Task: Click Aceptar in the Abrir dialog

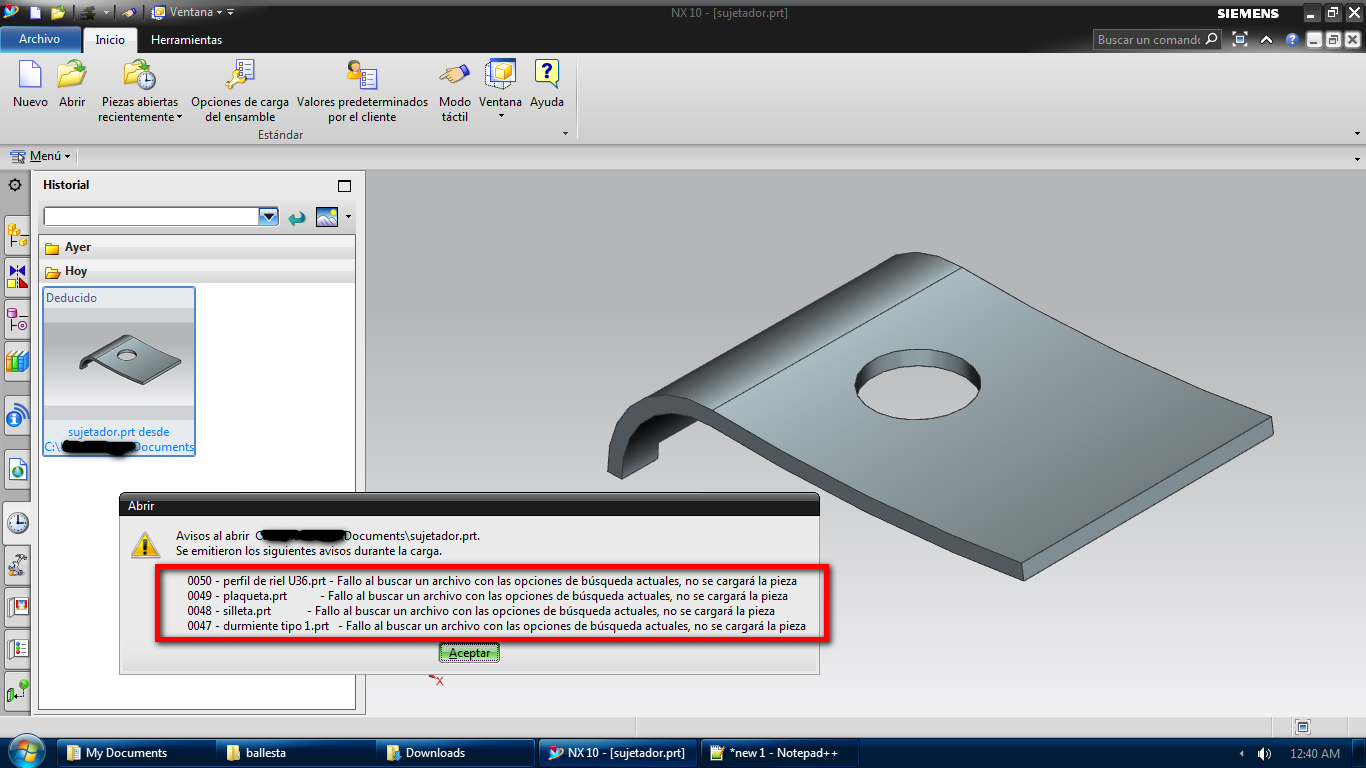Action: pos(469,653)
